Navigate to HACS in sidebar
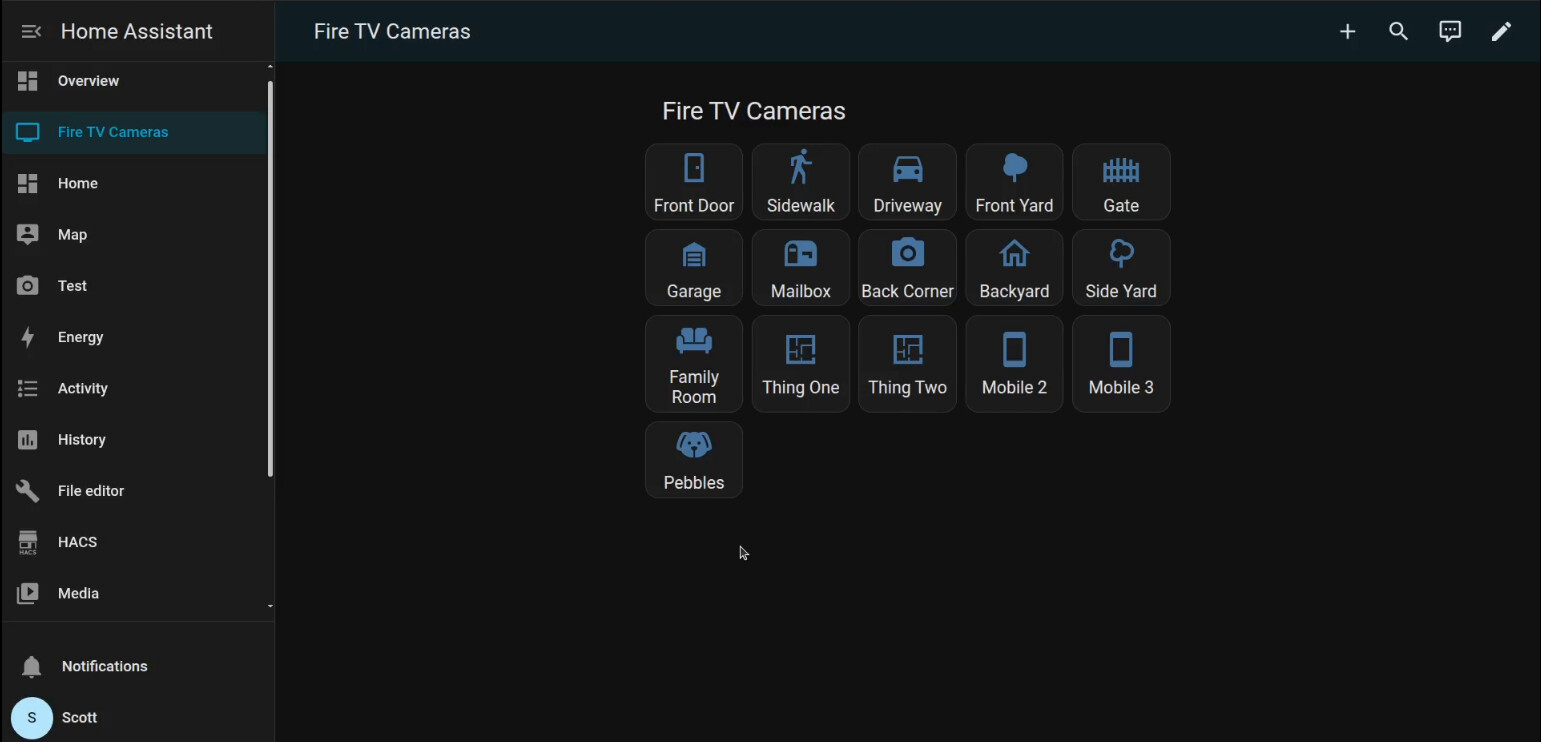Screen dimensions: 1541x742 coord(77,542)
